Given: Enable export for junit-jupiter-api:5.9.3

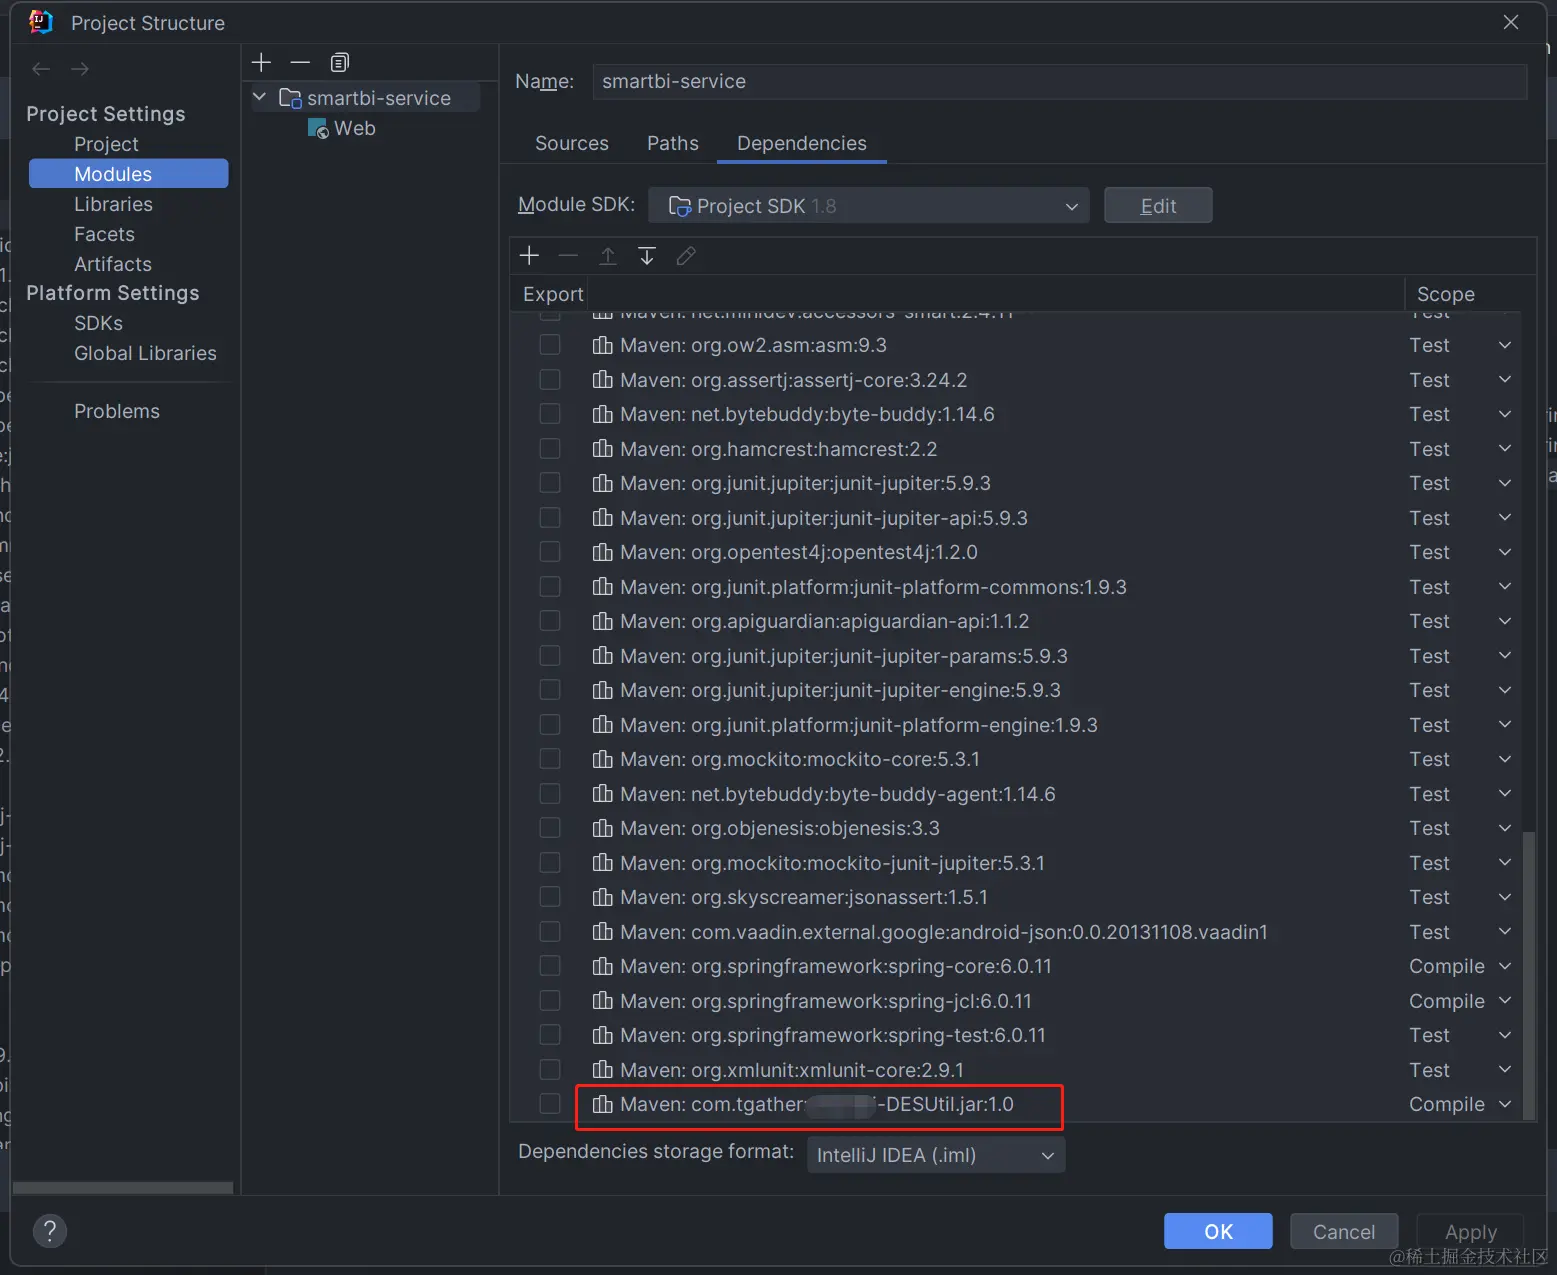Looking at the screenshot, I should (x=550, y=518).
